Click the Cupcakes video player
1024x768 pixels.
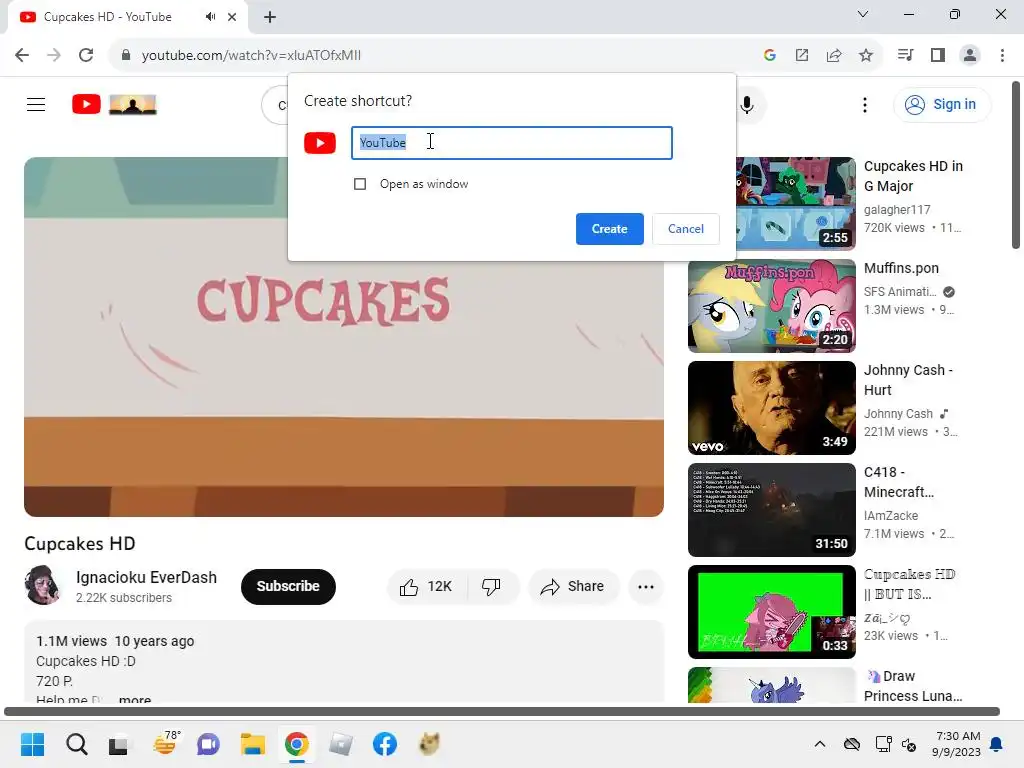click(344, 337)
